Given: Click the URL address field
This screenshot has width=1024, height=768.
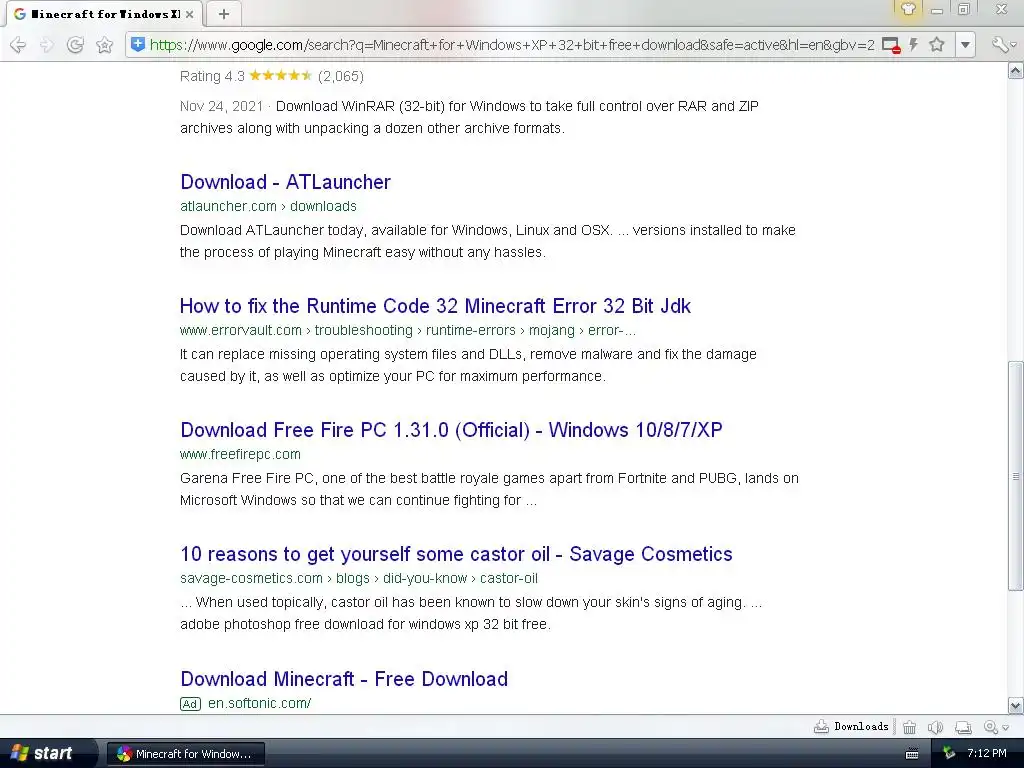Looking at the screenshot, I should coord(512,45).
